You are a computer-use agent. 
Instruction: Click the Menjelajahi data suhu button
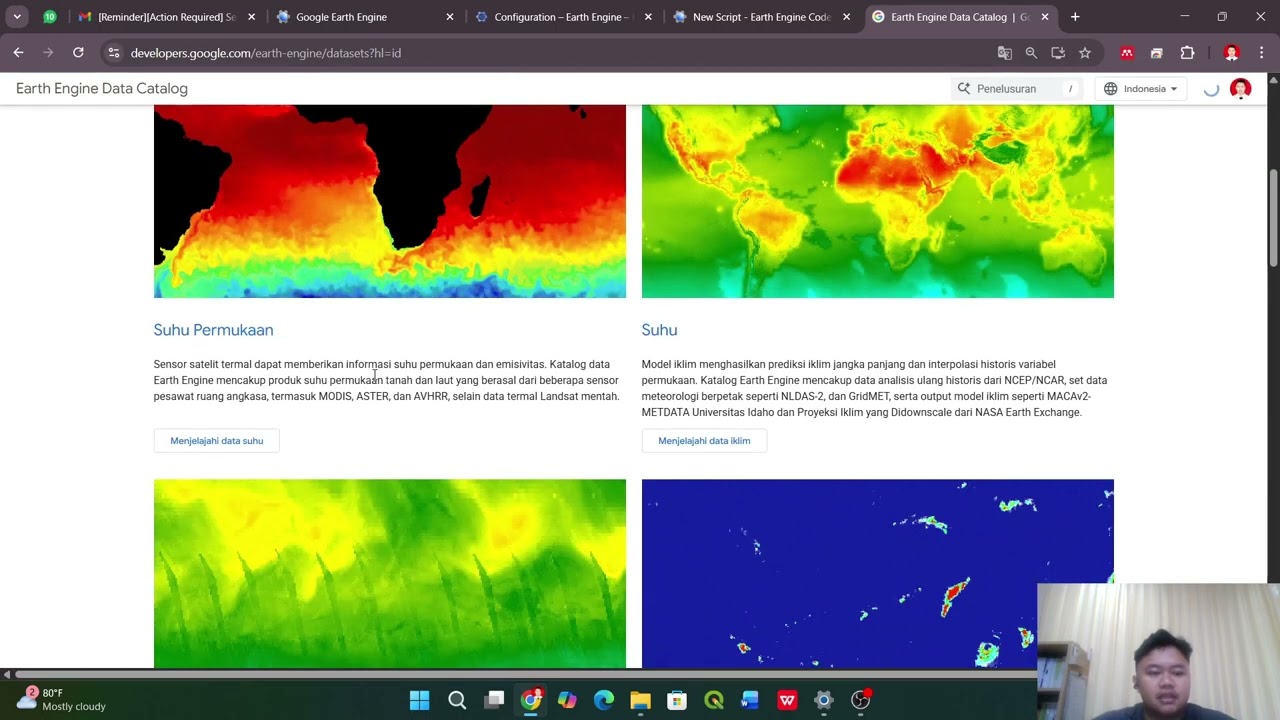point(217,441)
